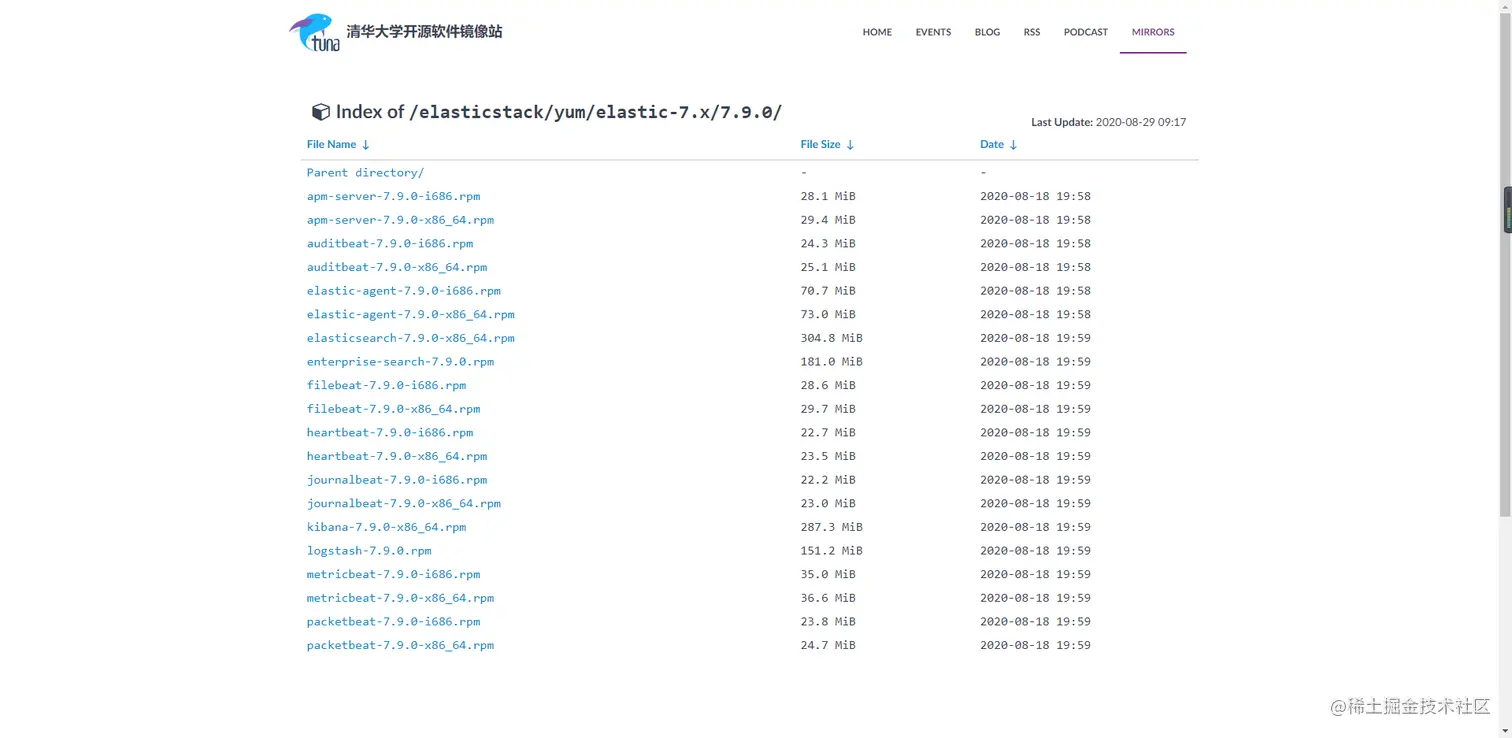Viewport: 1512px width, 738px height.
Task: Click the date of packetbeat-7.9.0-x86_64.rpm
Action: 1035,646
